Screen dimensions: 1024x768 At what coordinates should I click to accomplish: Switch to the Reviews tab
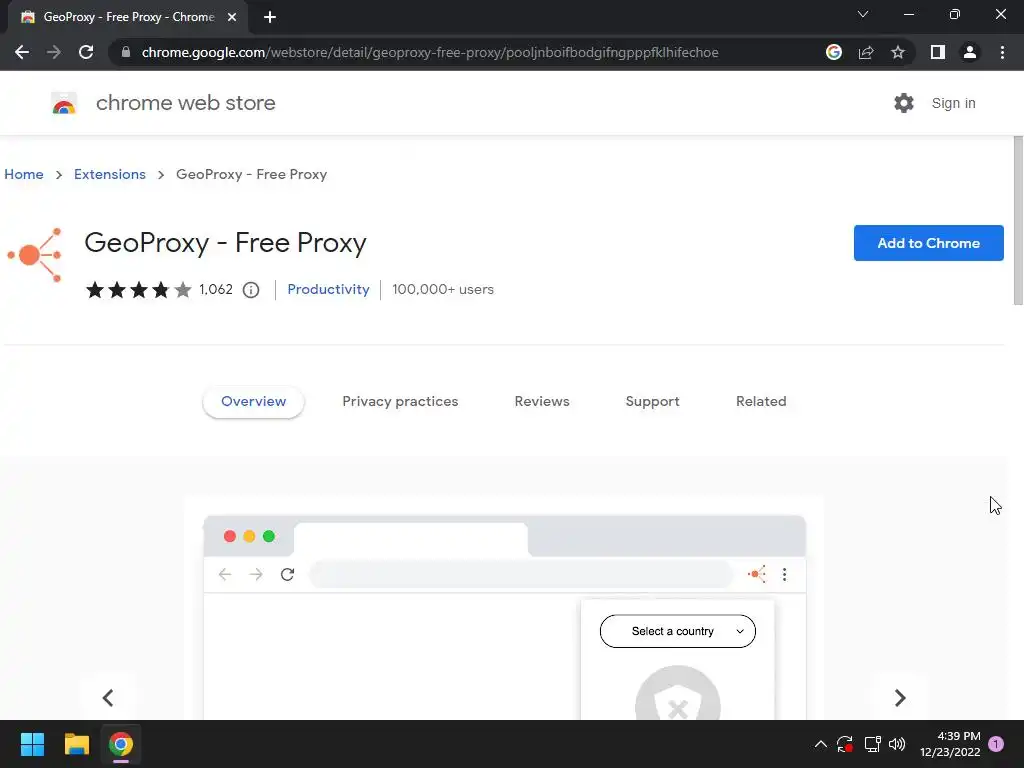pyautogui.click(x=542, y=402)
